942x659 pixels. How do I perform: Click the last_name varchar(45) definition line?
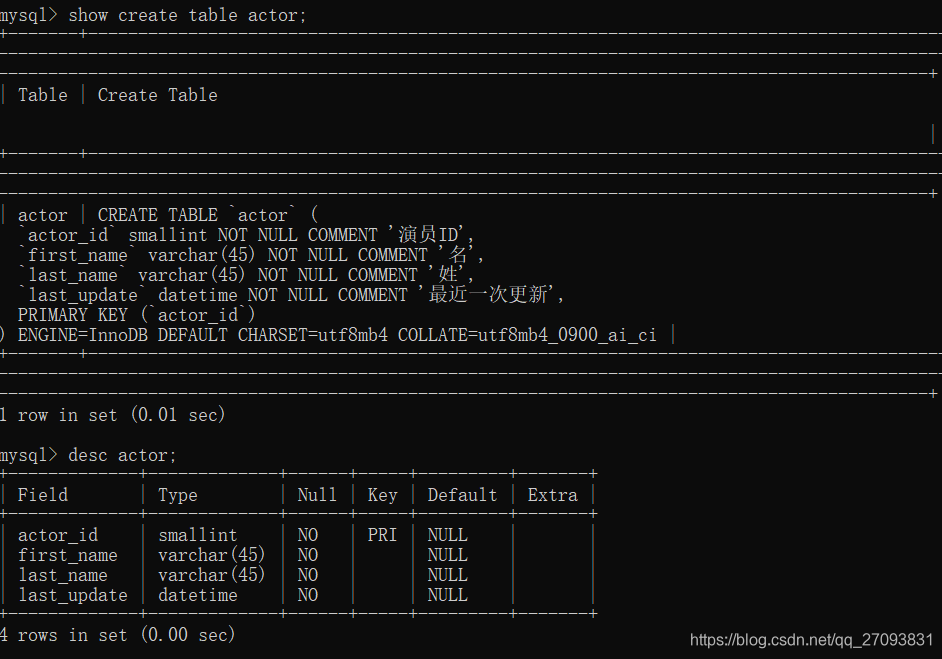point(246,275)
